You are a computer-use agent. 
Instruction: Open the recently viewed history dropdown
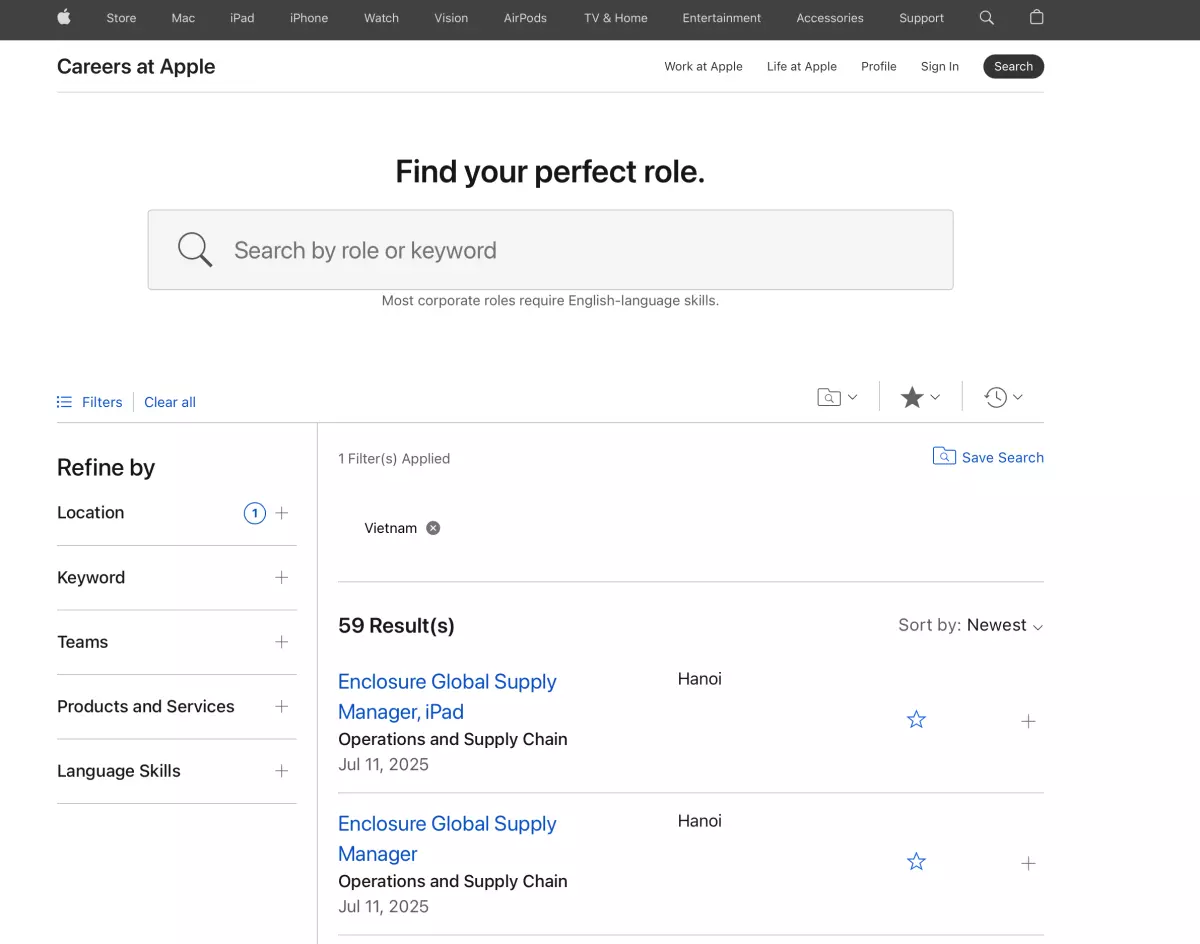coord(1003,397)
